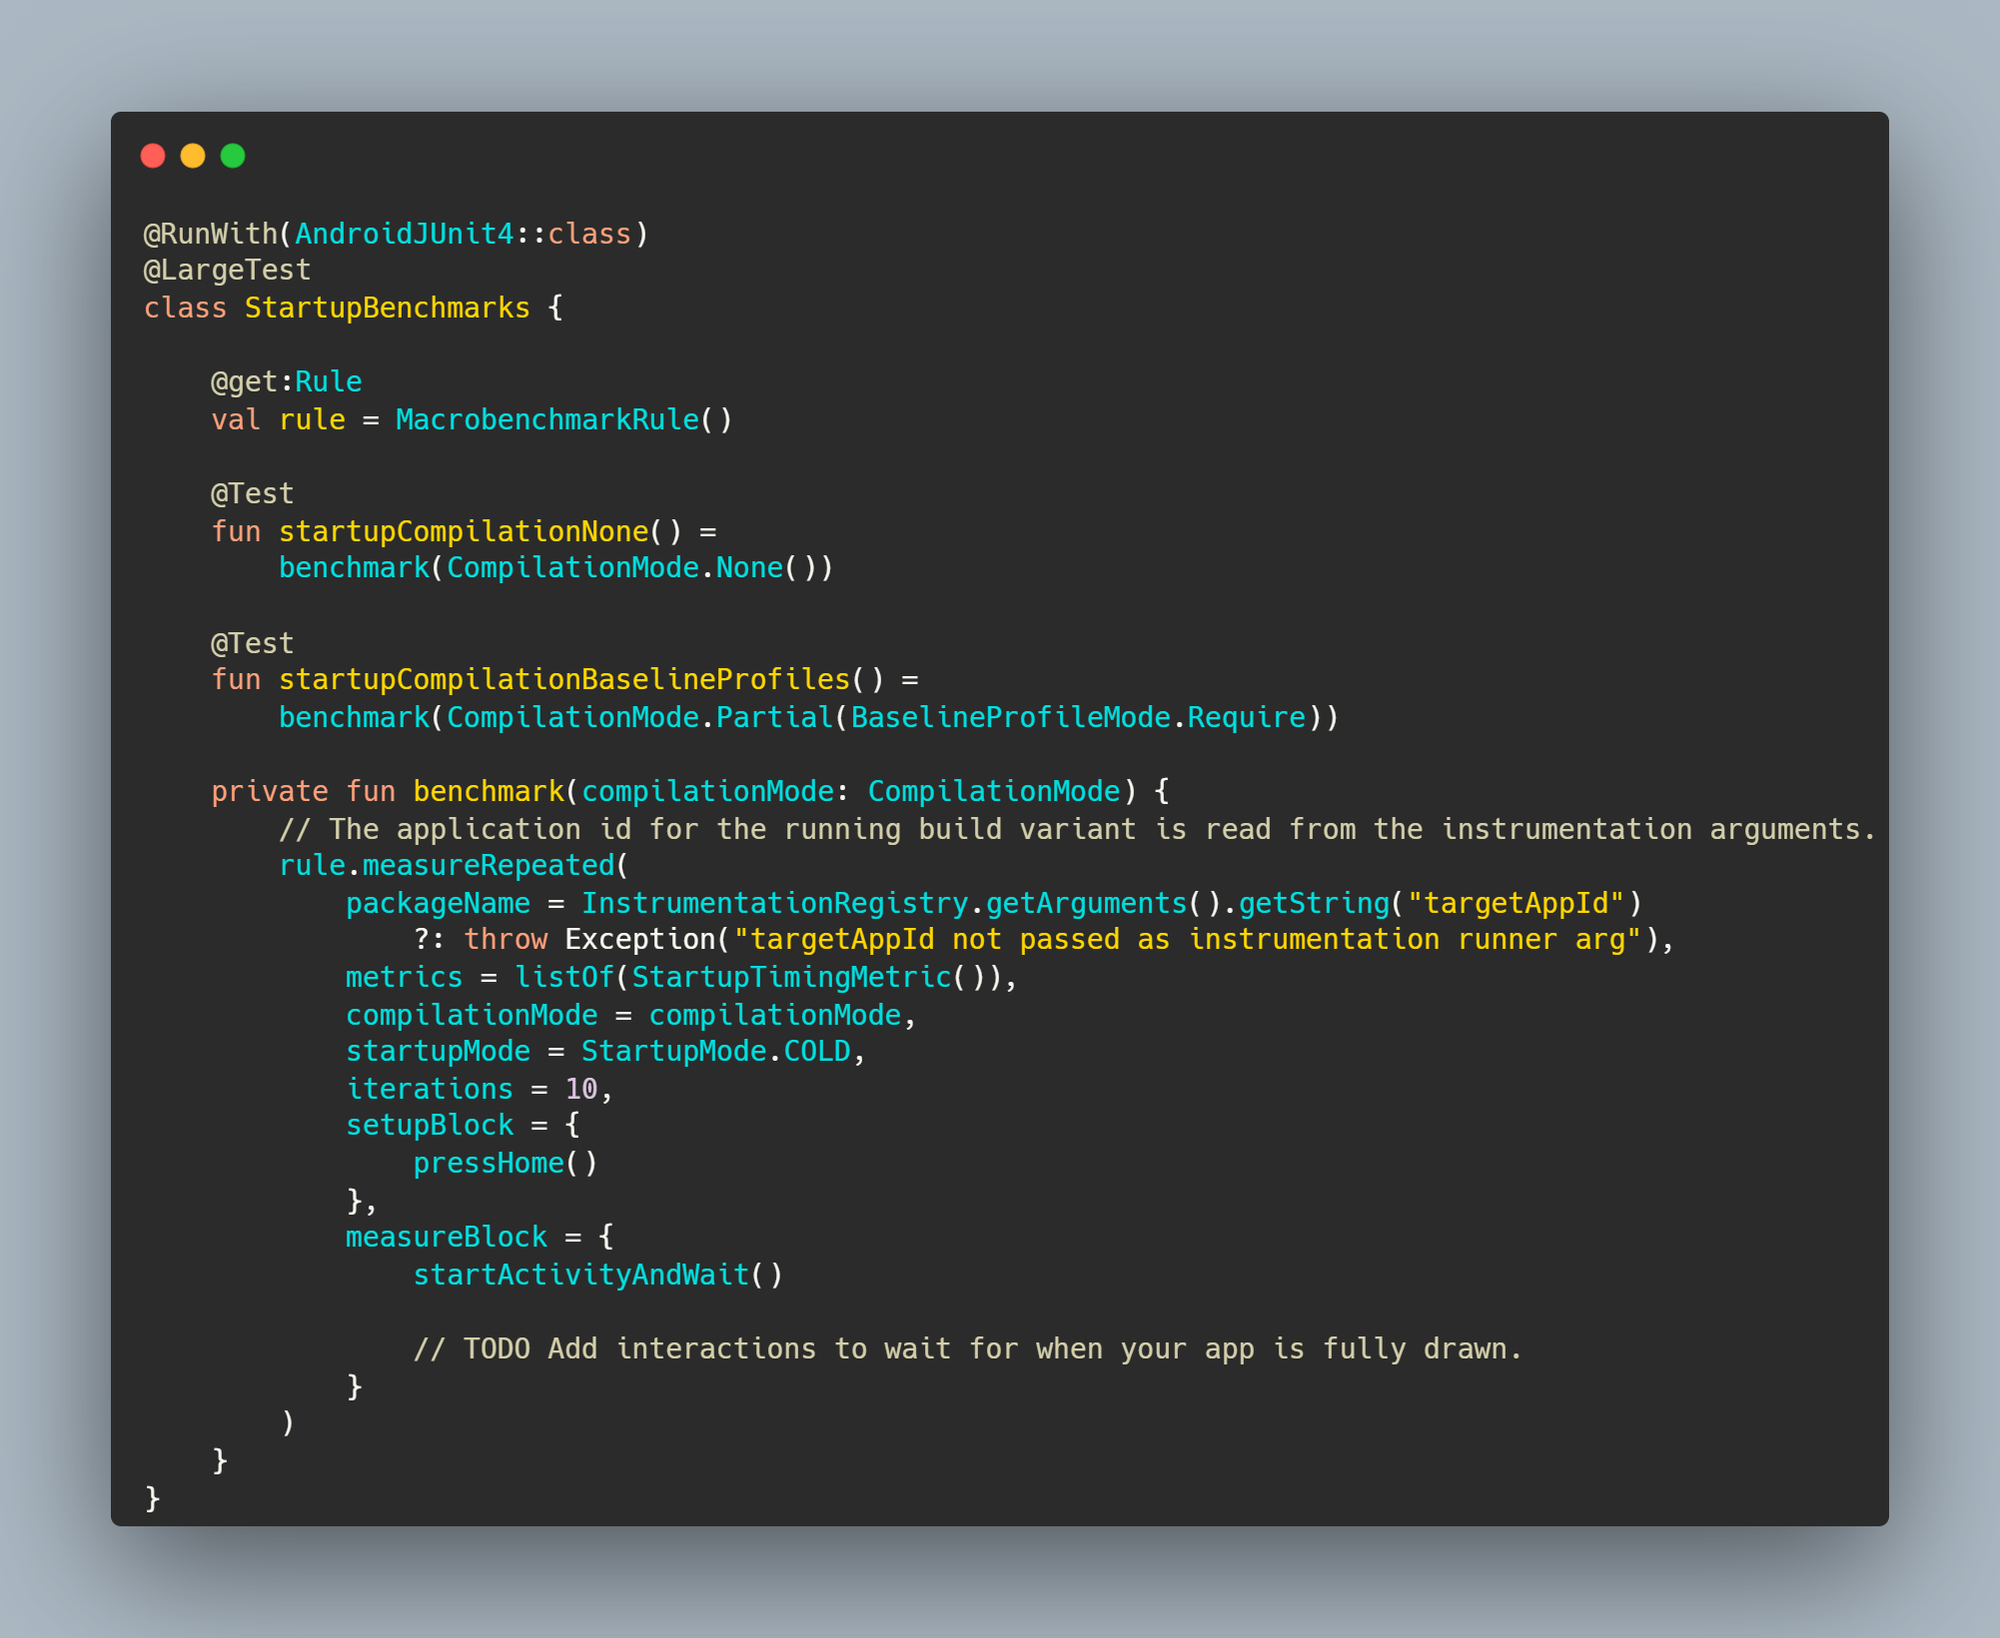The width and height of the screenshot is (2000, 1638).
Task: Click the @LargeTest annotation
Action: (227, 270)
